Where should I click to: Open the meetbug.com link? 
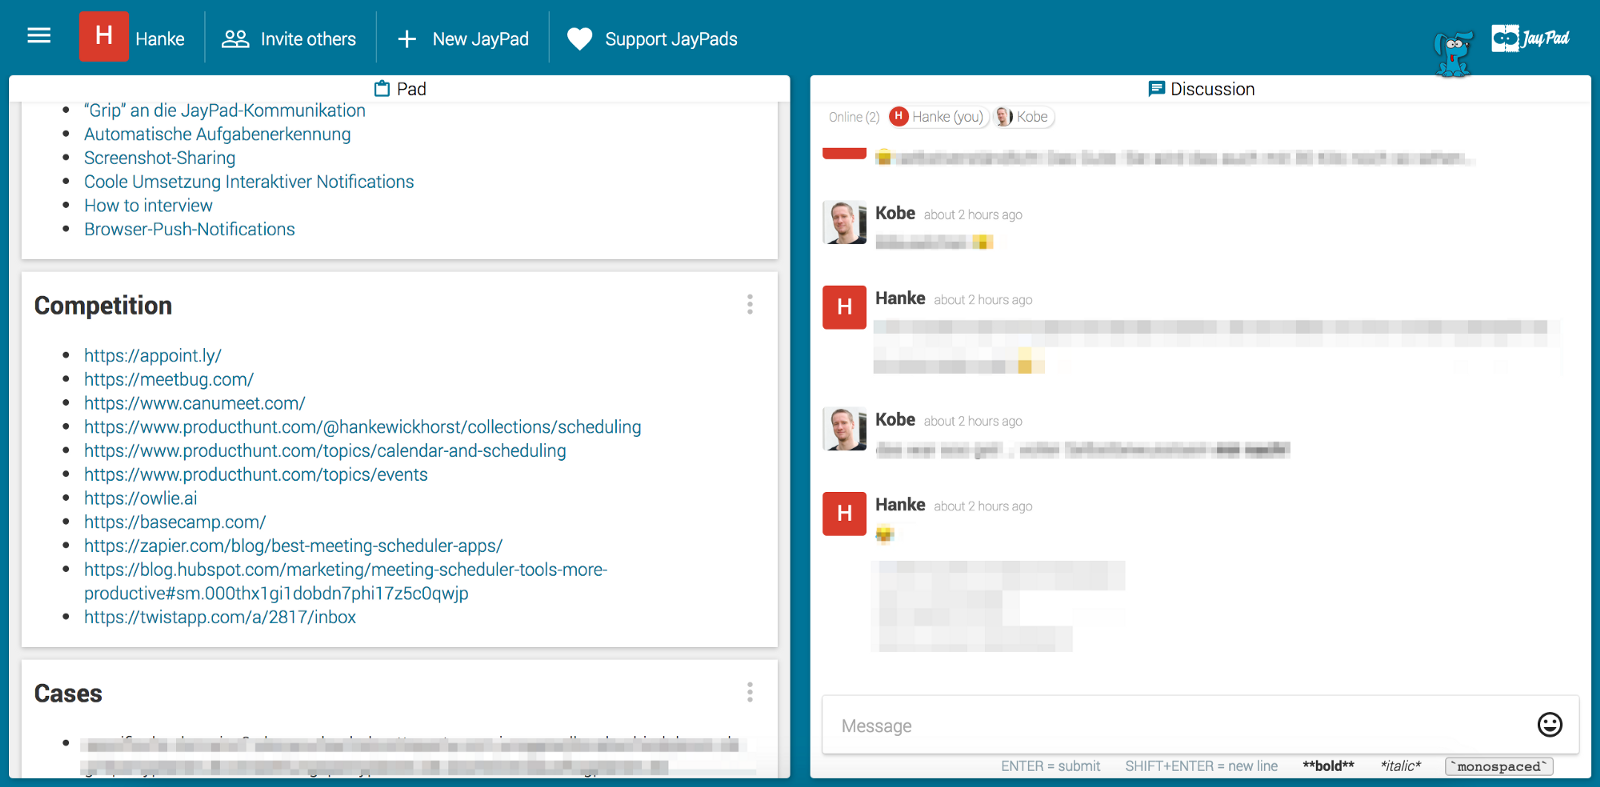coord(169,380)
